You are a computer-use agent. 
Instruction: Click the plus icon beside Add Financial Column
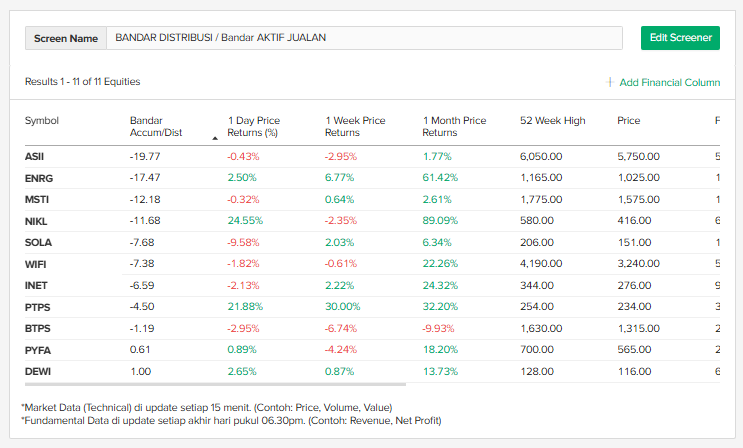610,82
